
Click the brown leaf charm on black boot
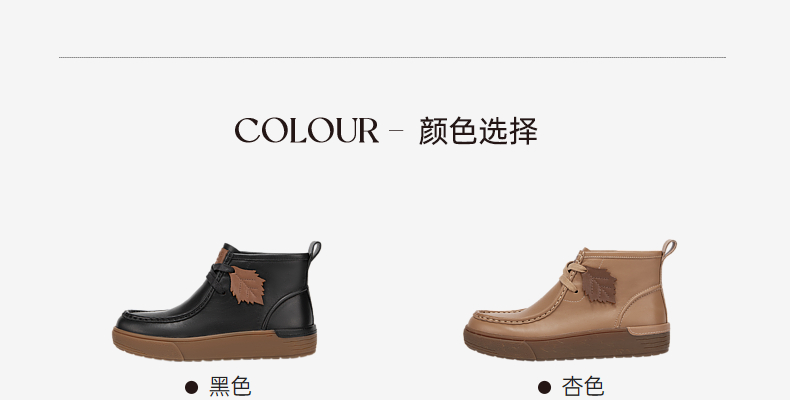pyautogui.click(x=247, y=286)
